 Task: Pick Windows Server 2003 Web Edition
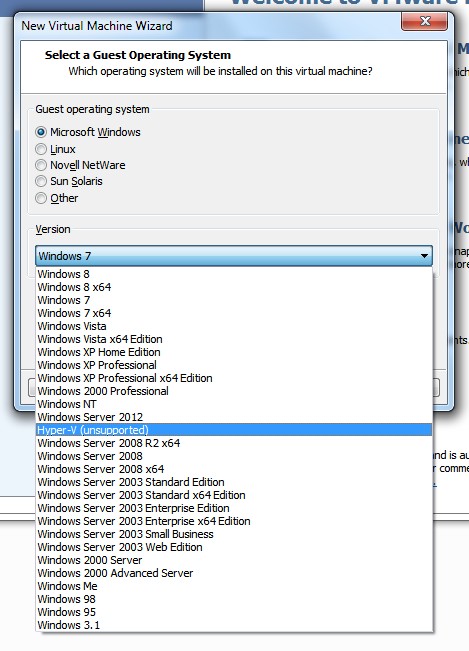pos(234,547)
